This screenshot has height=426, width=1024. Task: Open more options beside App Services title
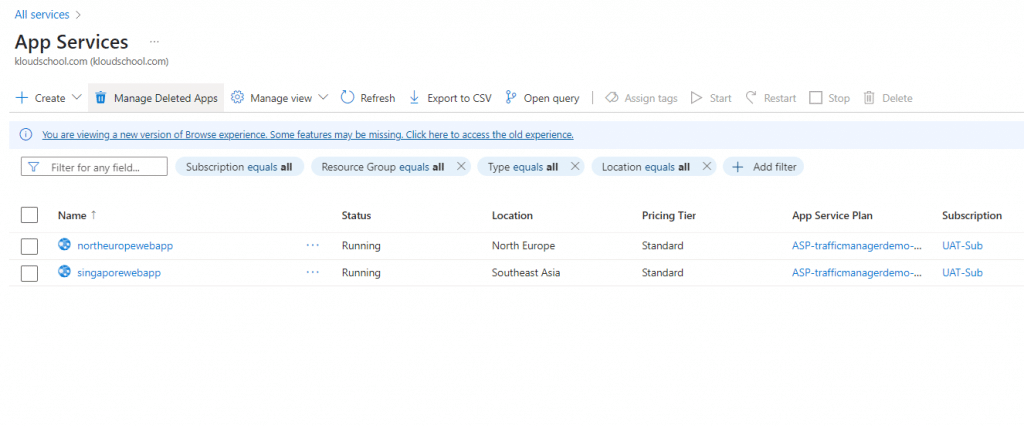(x=154, y=42)
